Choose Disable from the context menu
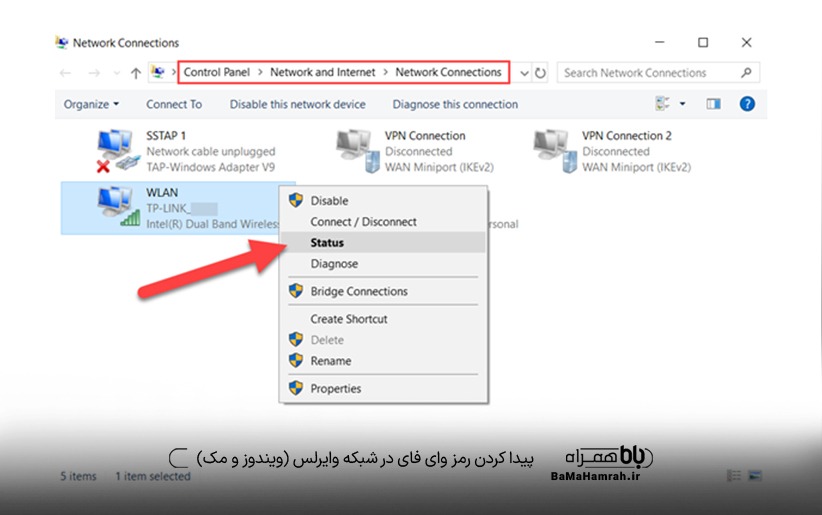 point(383,201)
